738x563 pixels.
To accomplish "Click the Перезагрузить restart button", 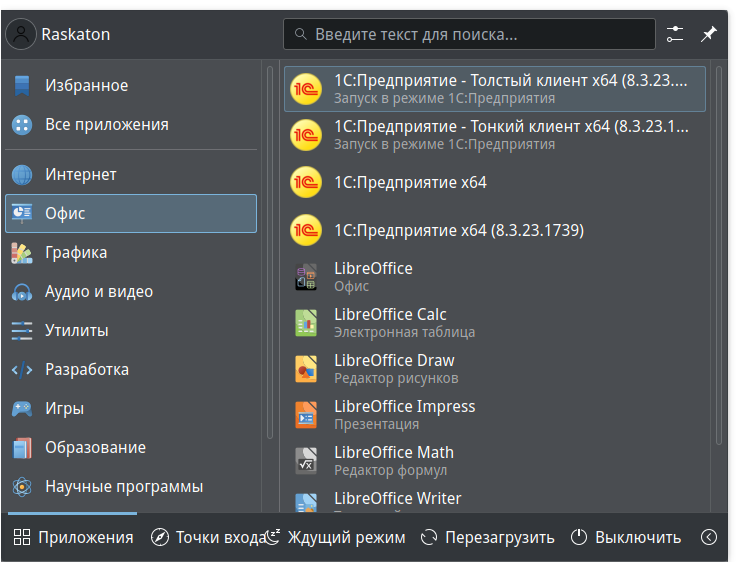I will (x=488, y=537).
